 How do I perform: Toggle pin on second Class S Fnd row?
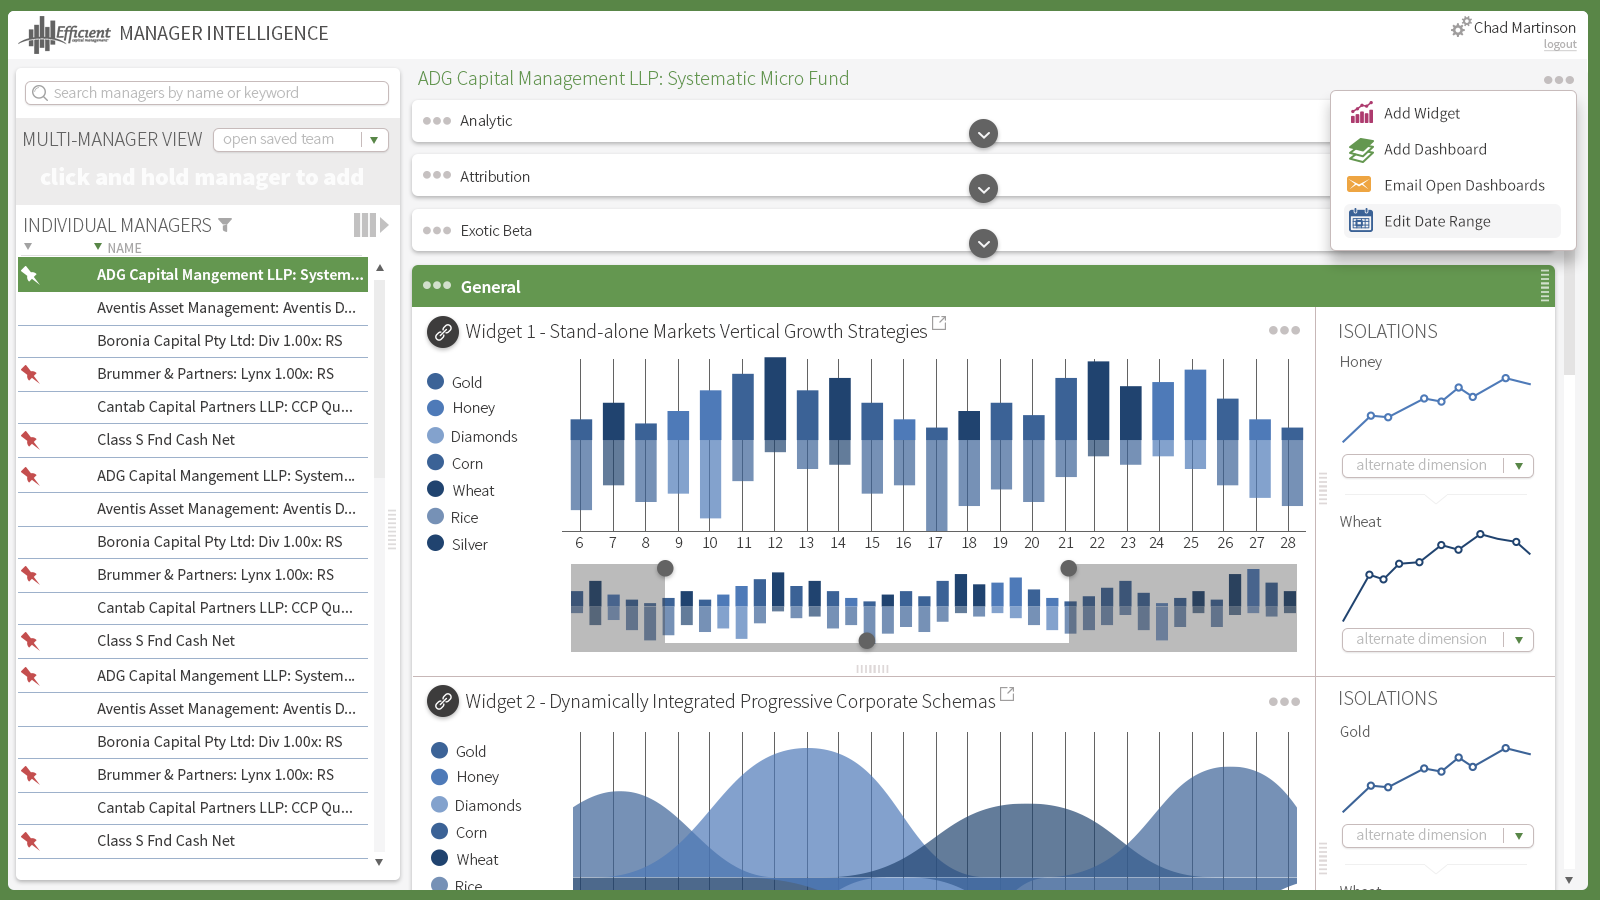30,641
